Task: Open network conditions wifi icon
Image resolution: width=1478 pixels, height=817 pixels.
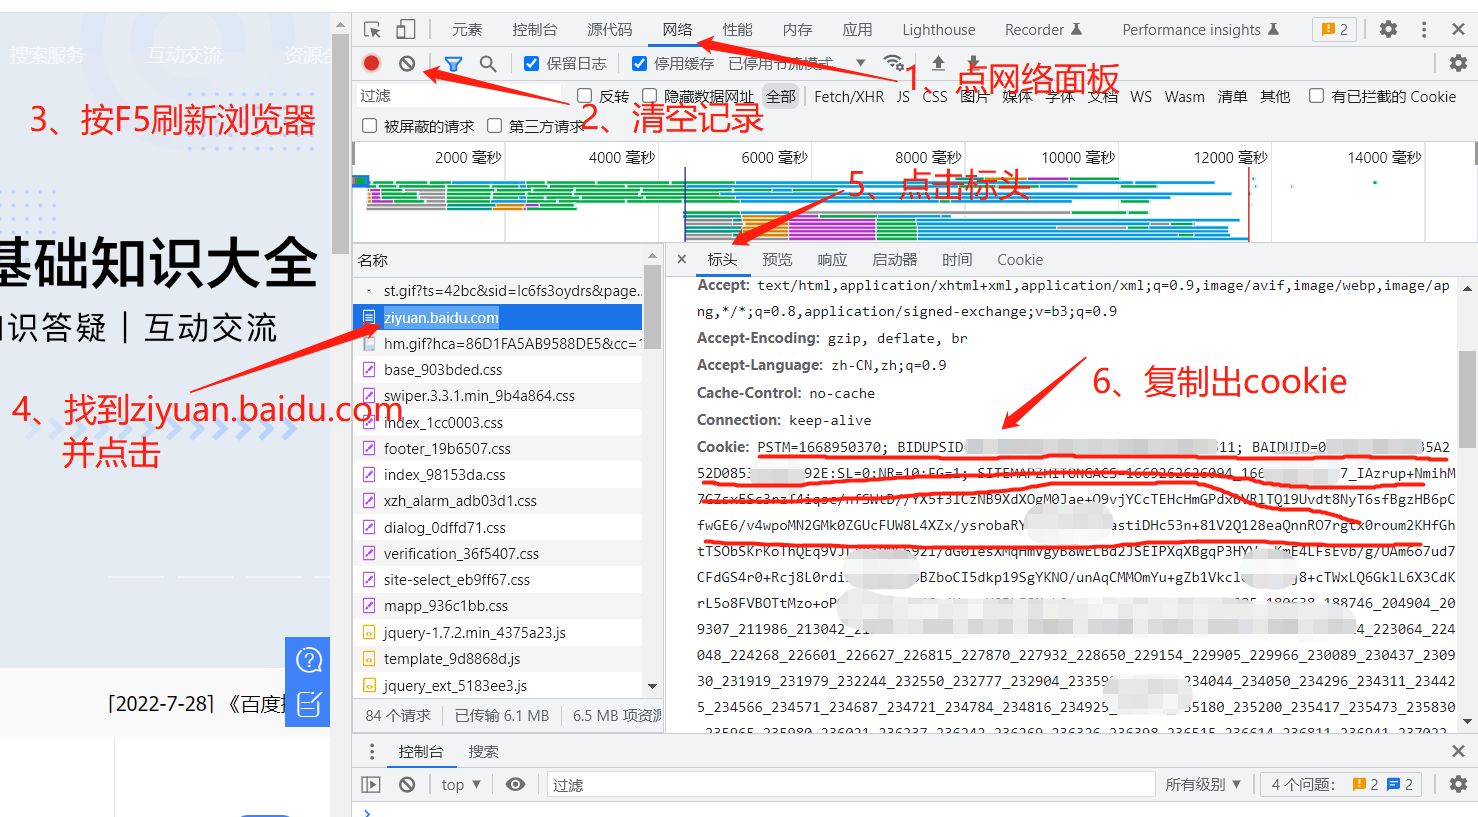Action: (894, 63)
